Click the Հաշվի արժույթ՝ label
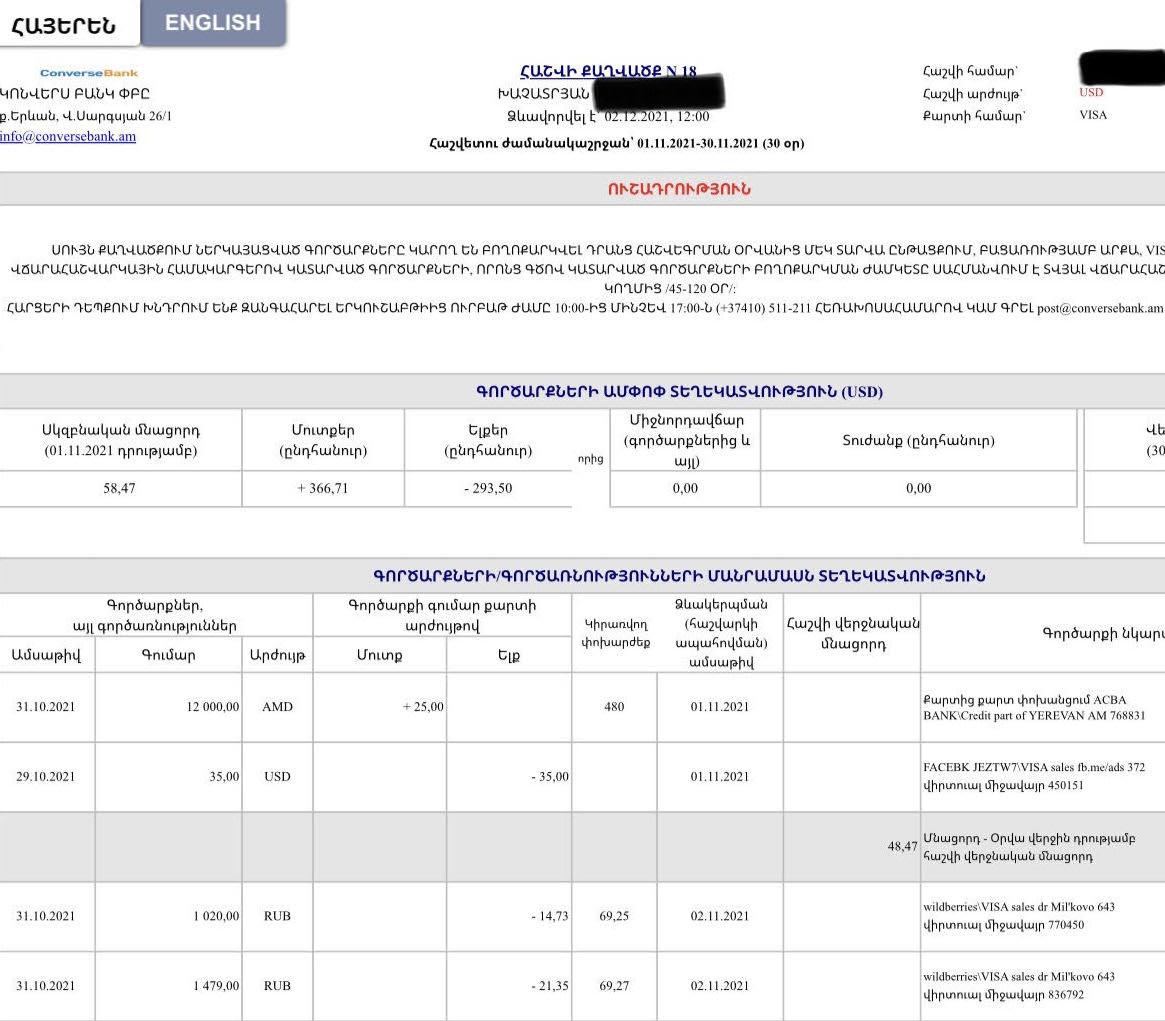The width and height of the screenshot is (1165, 1021). click(x=973, y=94)
